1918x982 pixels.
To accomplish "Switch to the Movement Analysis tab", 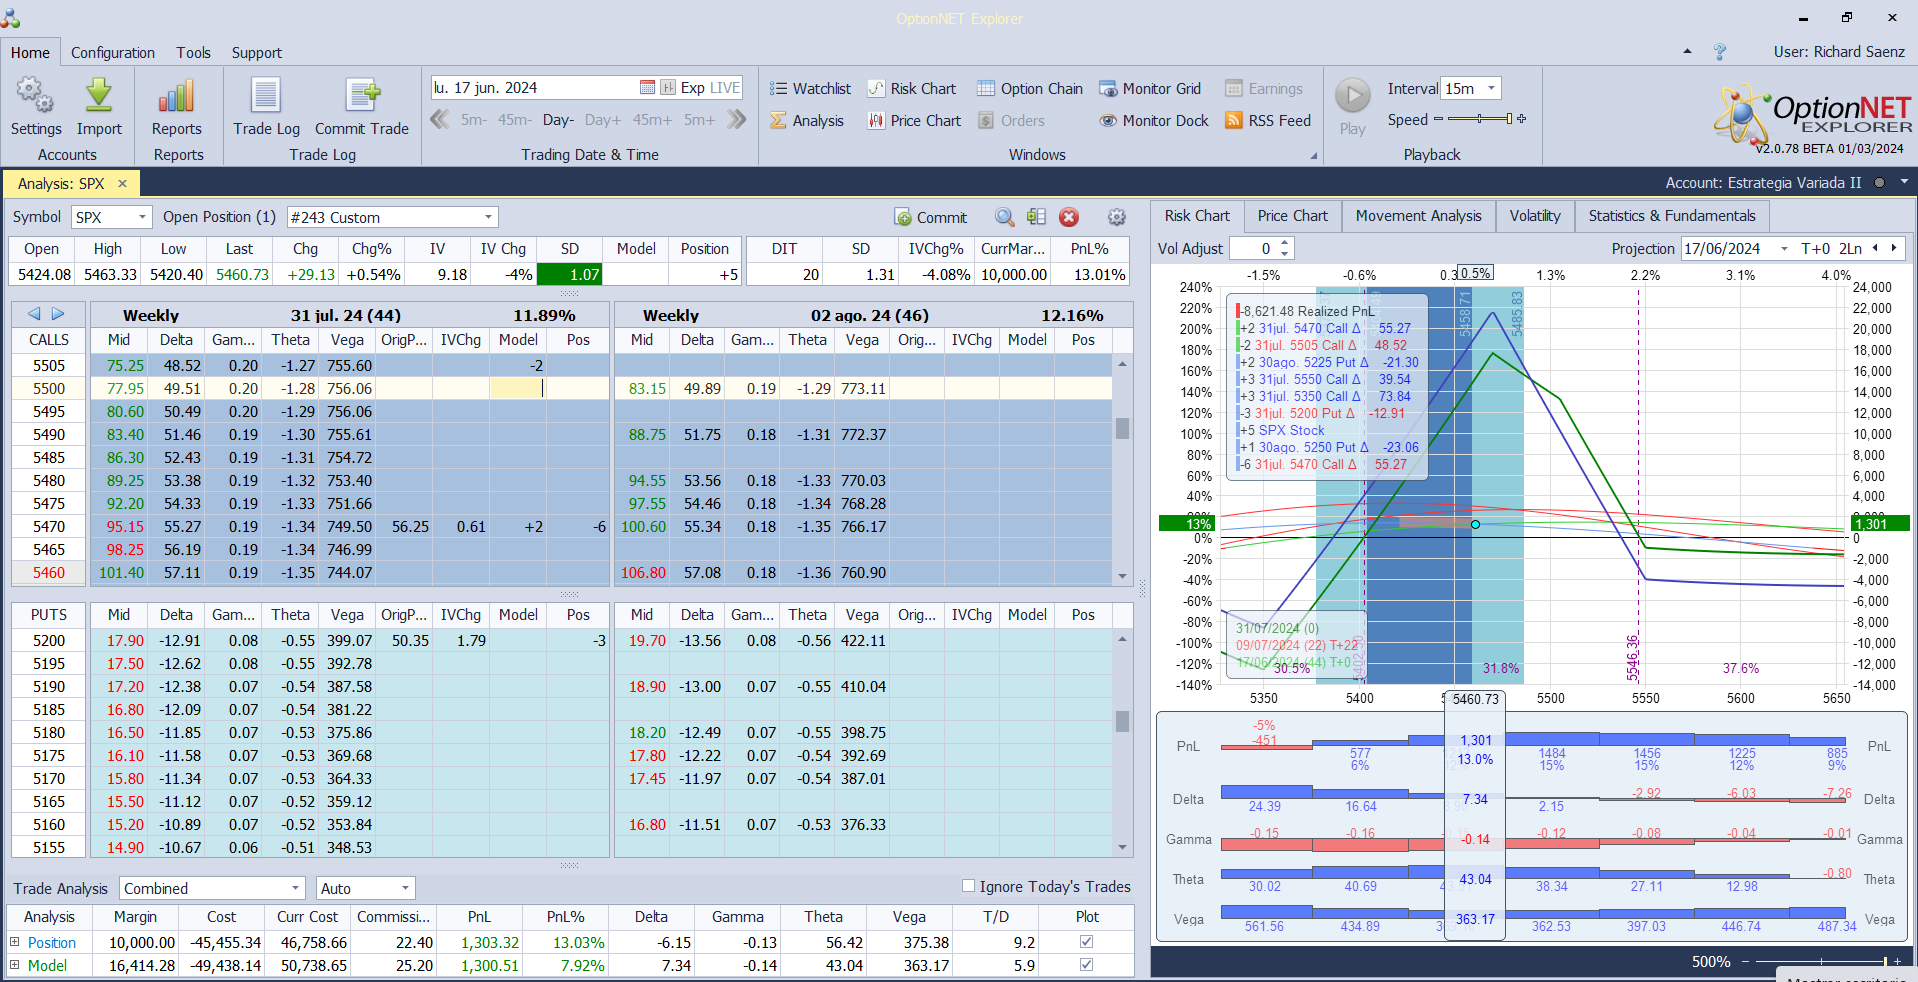I will tap(1418, 216).
